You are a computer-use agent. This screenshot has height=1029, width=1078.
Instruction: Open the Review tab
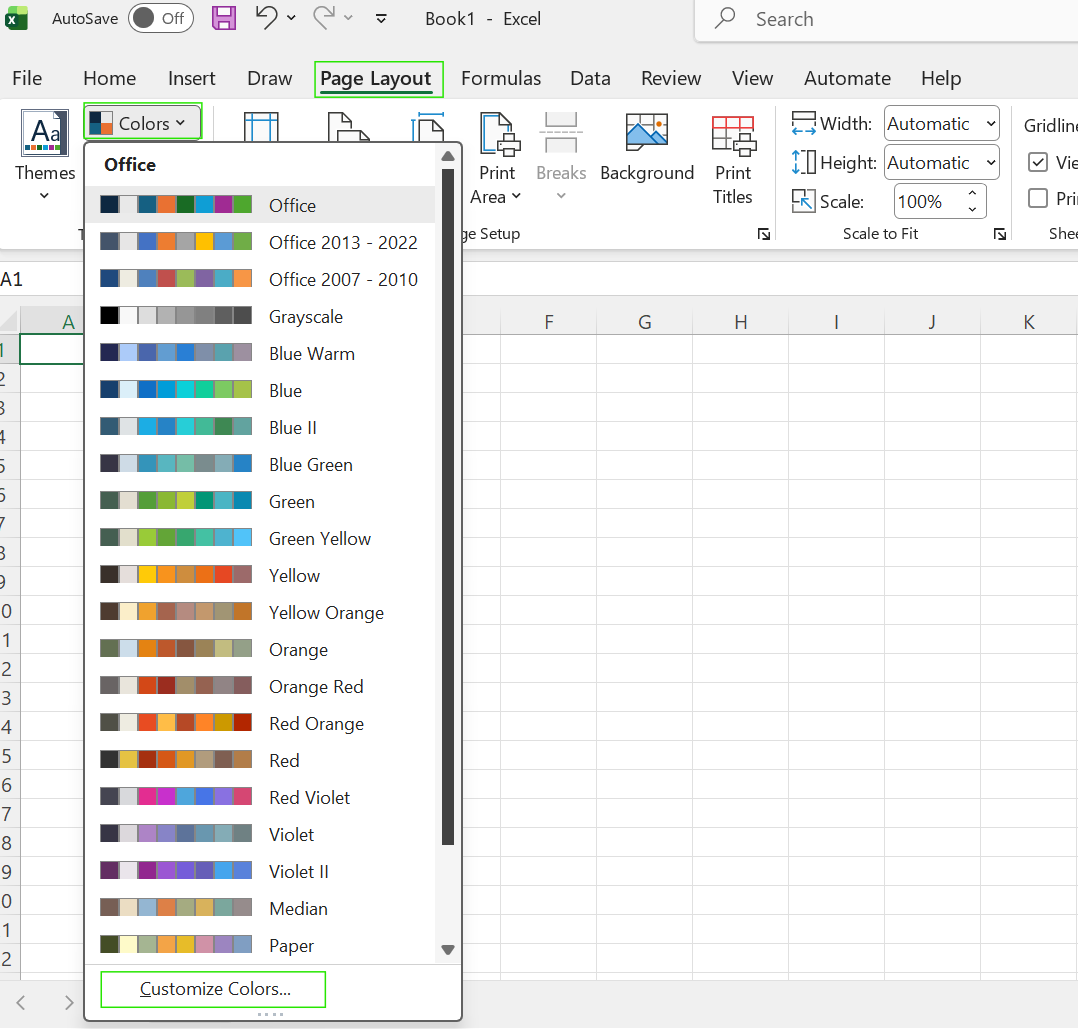click(670, 78)
